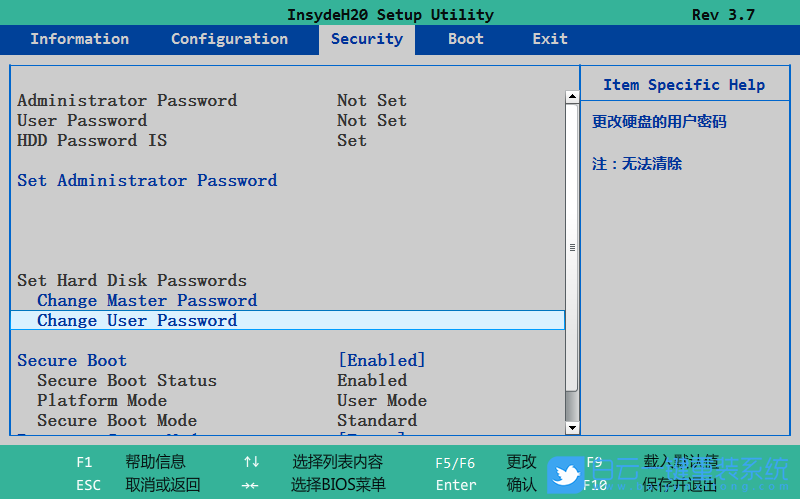Click the scrollbar down arrow
The image size is (800, 499).
(x=572, y=427)
